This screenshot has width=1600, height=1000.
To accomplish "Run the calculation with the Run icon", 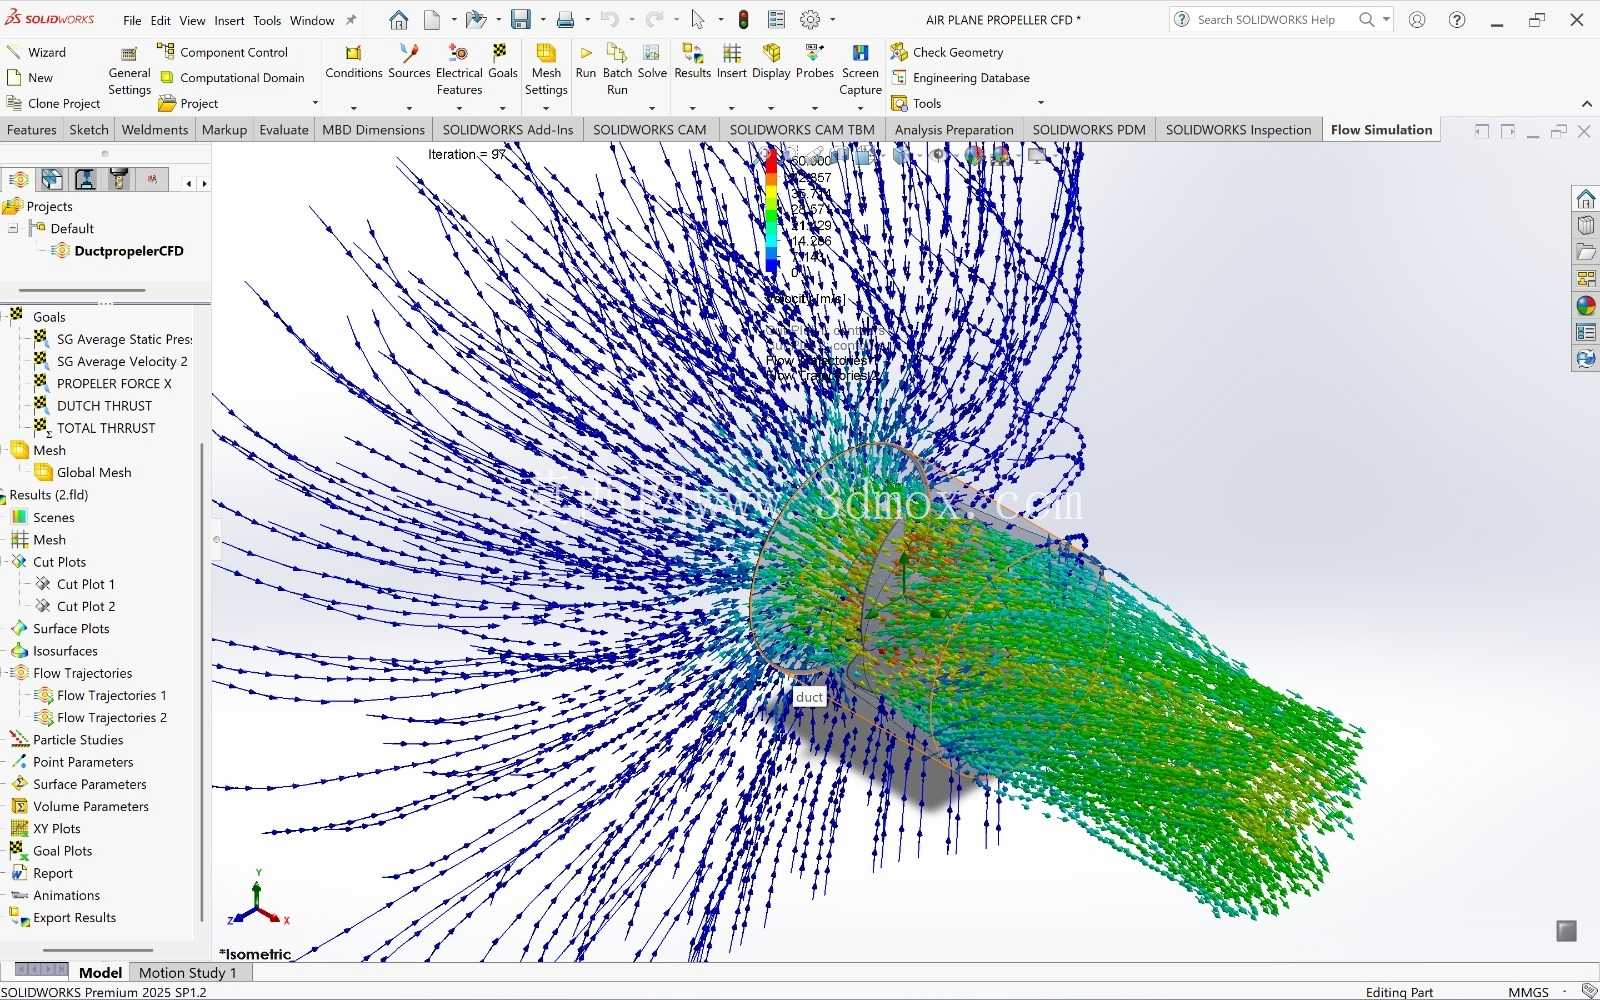I will [586, 62].
